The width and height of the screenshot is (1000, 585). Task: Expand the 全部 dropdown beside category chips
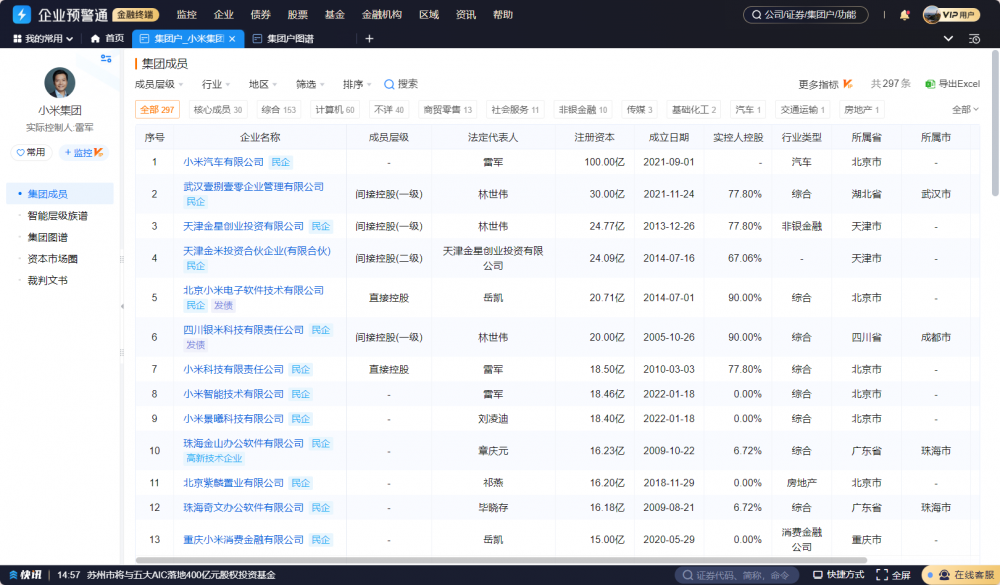coord(965,110)
